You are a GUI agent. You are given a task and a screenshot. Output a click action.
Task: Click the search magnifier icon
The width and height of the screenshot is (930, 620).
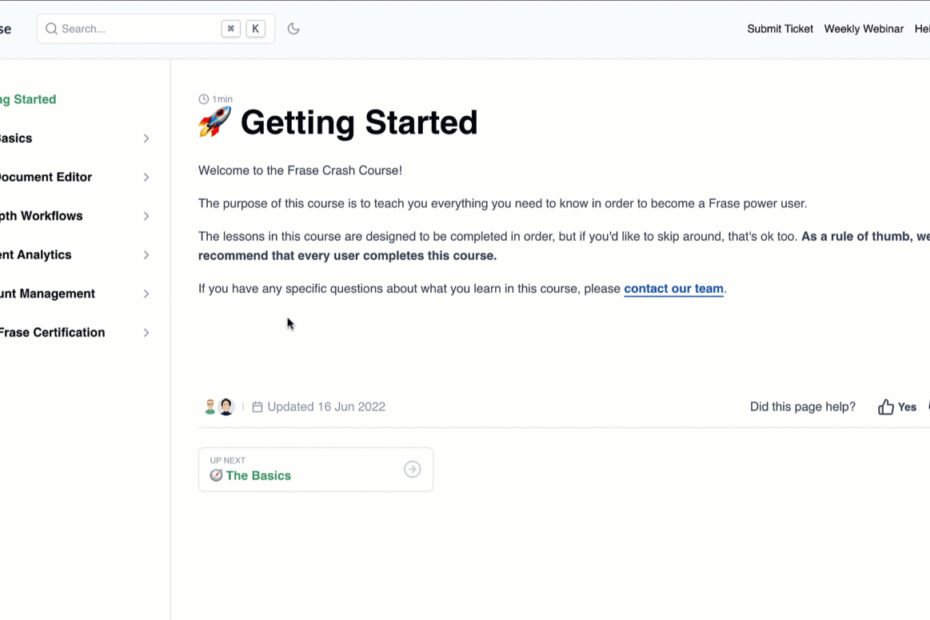[x=52, y=28]
